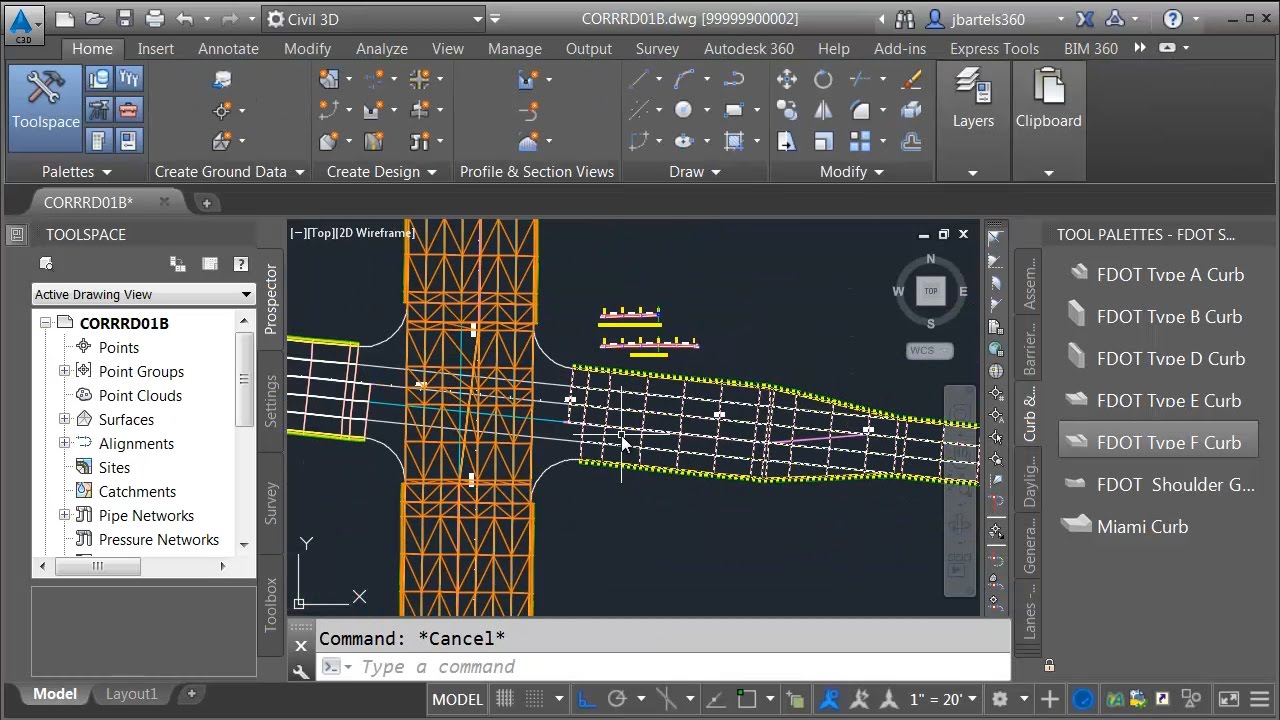Viewport: 1280px width, 720px height.
Task: Open the Clipboard panel button
Action: 1048,100
